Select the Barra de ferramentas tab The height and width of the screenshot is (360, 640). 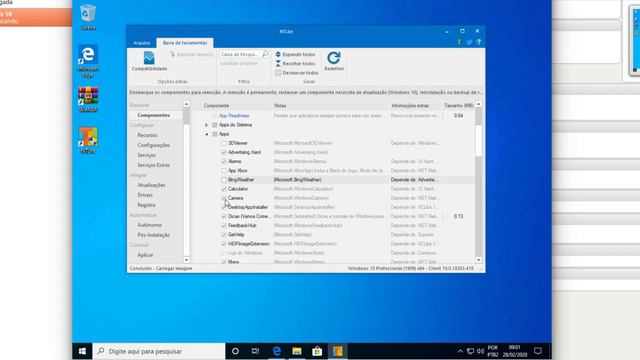tap(185, 43)
